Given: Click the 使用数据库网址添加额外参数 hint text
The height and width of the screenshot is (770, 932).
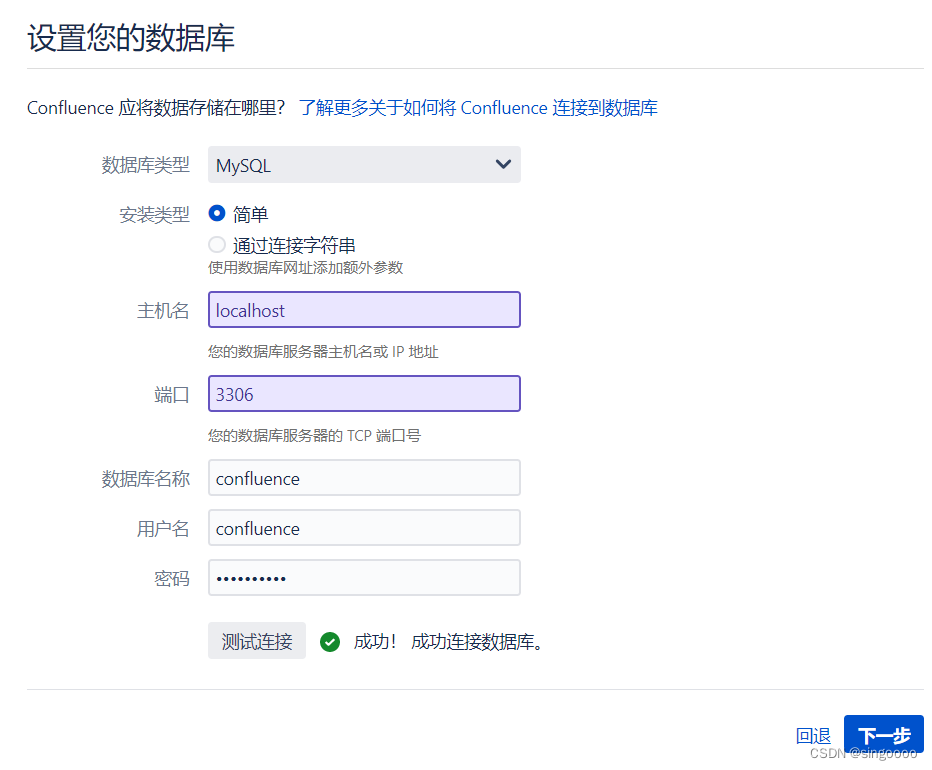Looking at the screenshot, I should tap(306, 268).
